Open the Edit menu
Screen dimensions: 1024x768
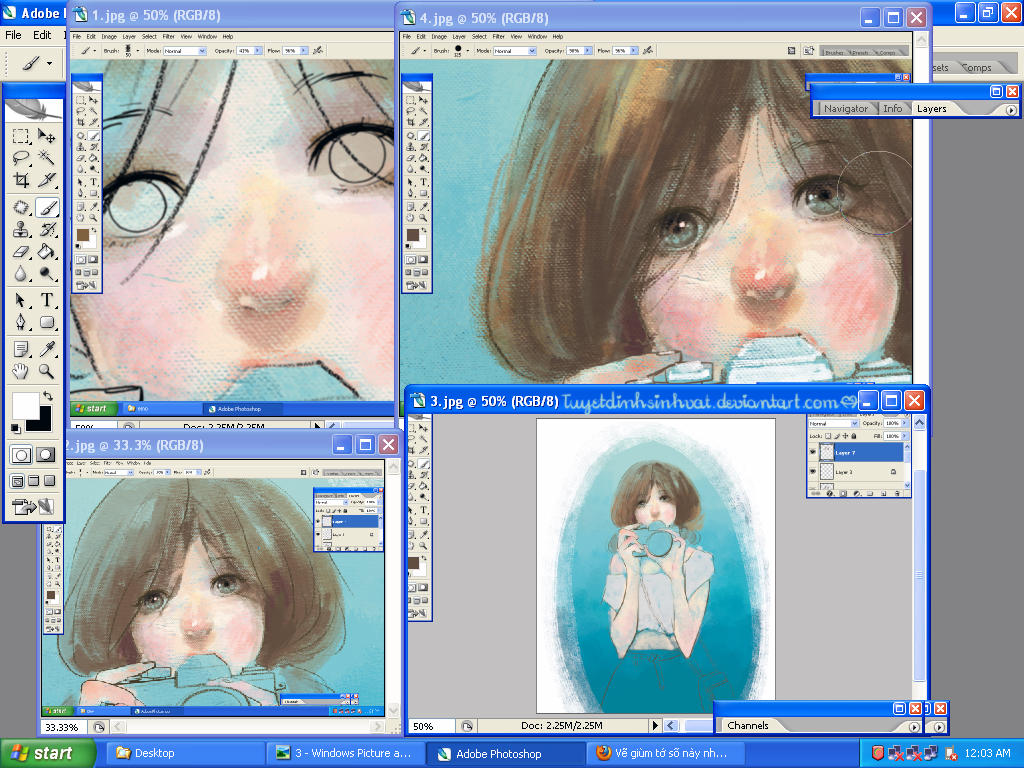coord(42,35)
